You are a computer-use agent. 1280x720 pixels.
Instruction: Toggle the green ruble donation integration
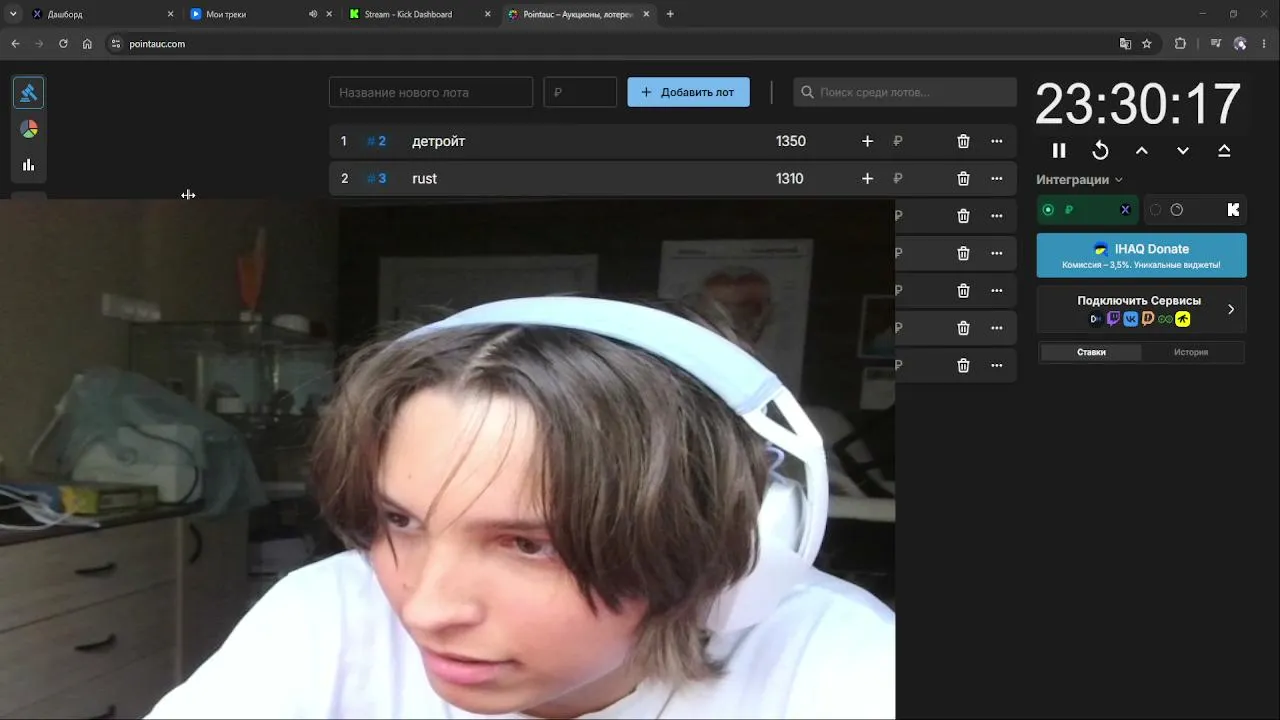(x=1048, y=210)
